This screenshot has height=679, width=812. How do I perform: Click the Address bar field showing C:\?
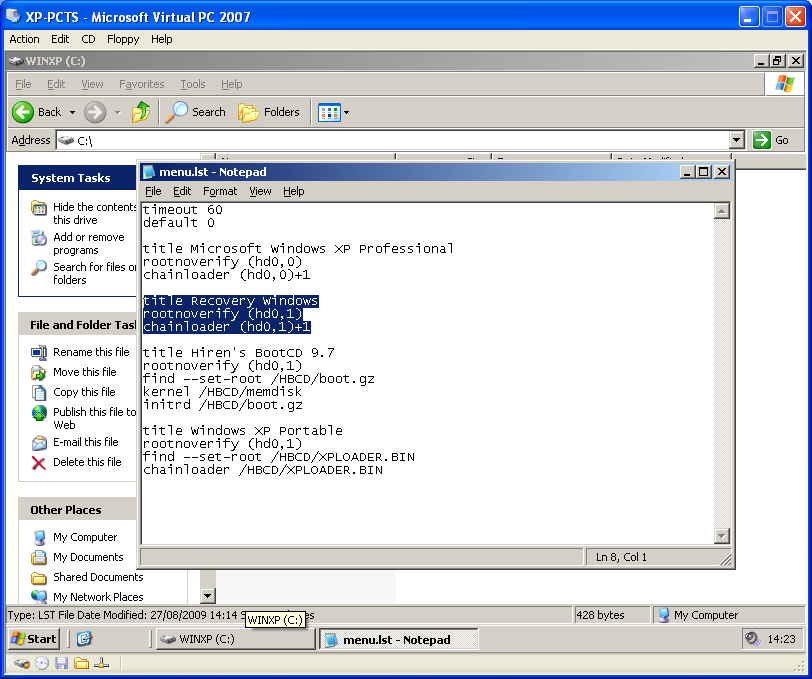click(393, 140)
